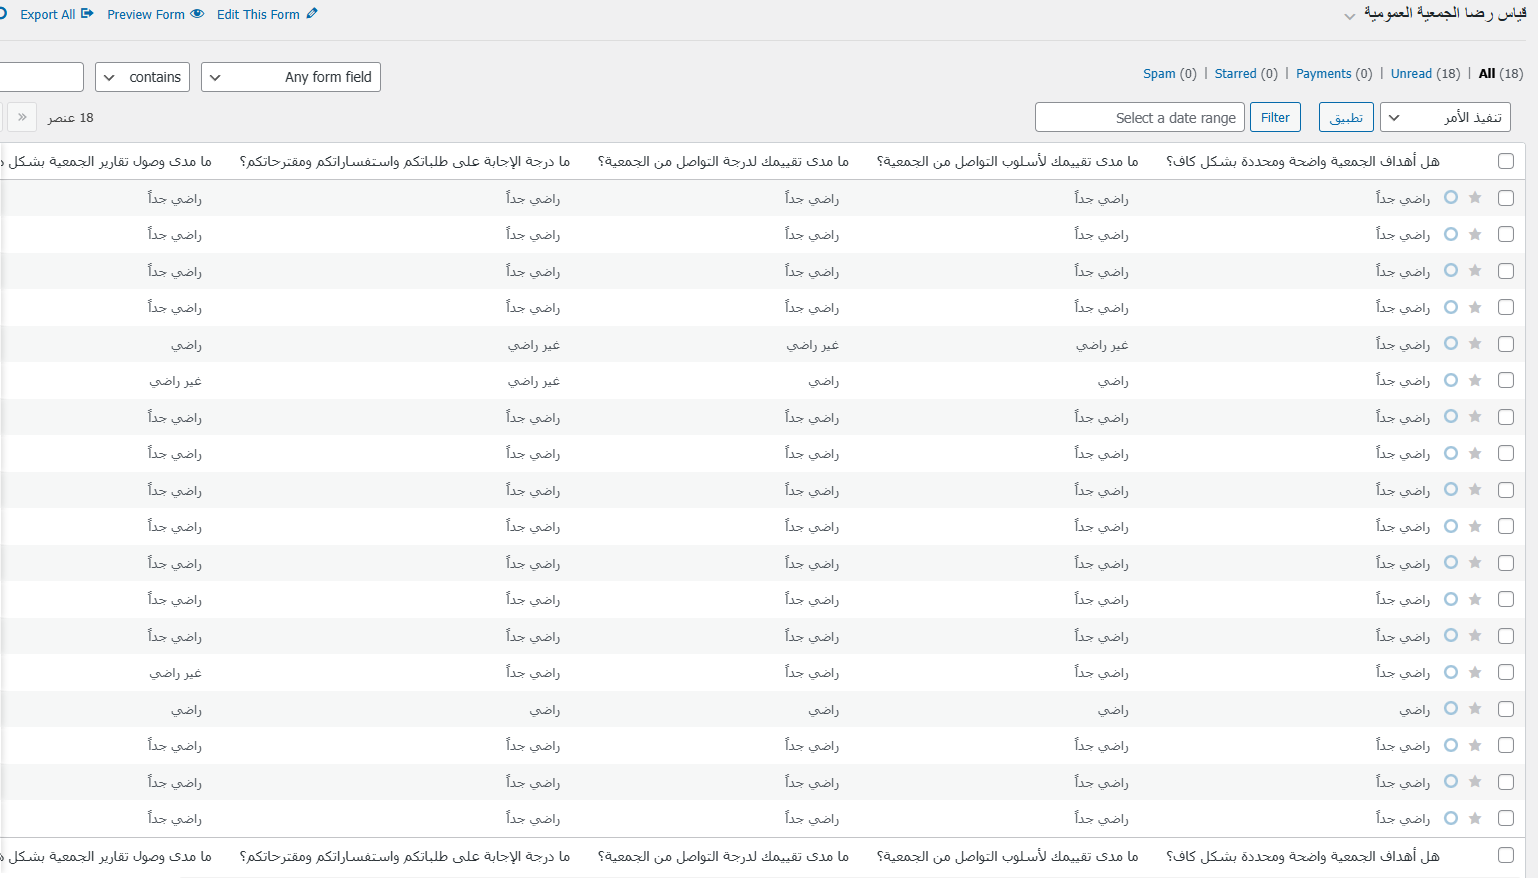Viewport: 1538px width, 878px height.
Task: Star the last entry in the table
Action: [x=1475, y=818]
